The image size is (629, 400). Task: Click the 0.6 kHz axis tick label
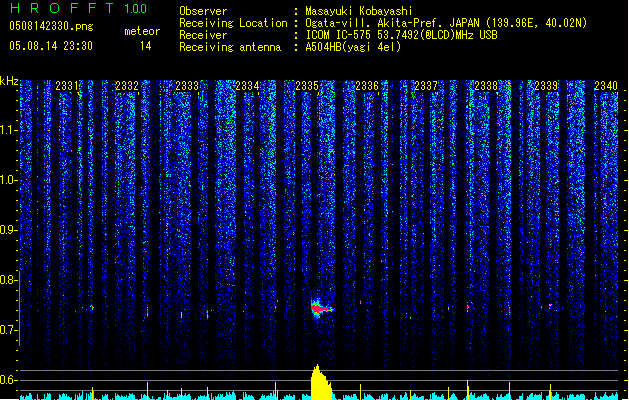pos(8,380)
